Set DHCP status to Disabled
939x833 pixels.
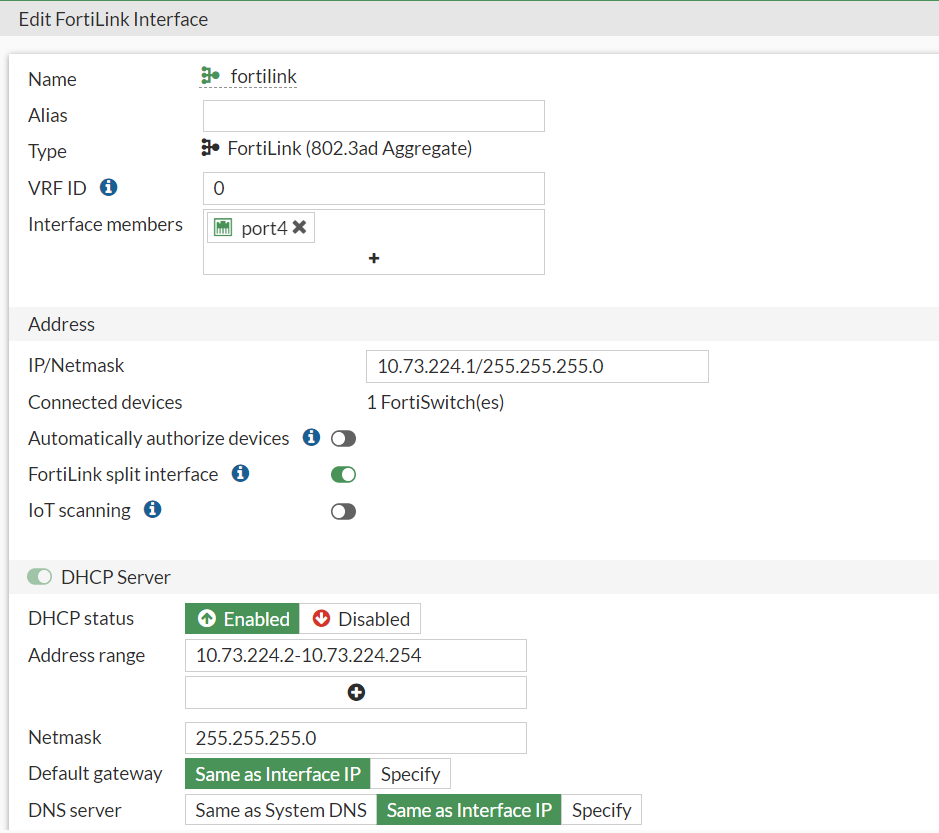tap(361, 619)
